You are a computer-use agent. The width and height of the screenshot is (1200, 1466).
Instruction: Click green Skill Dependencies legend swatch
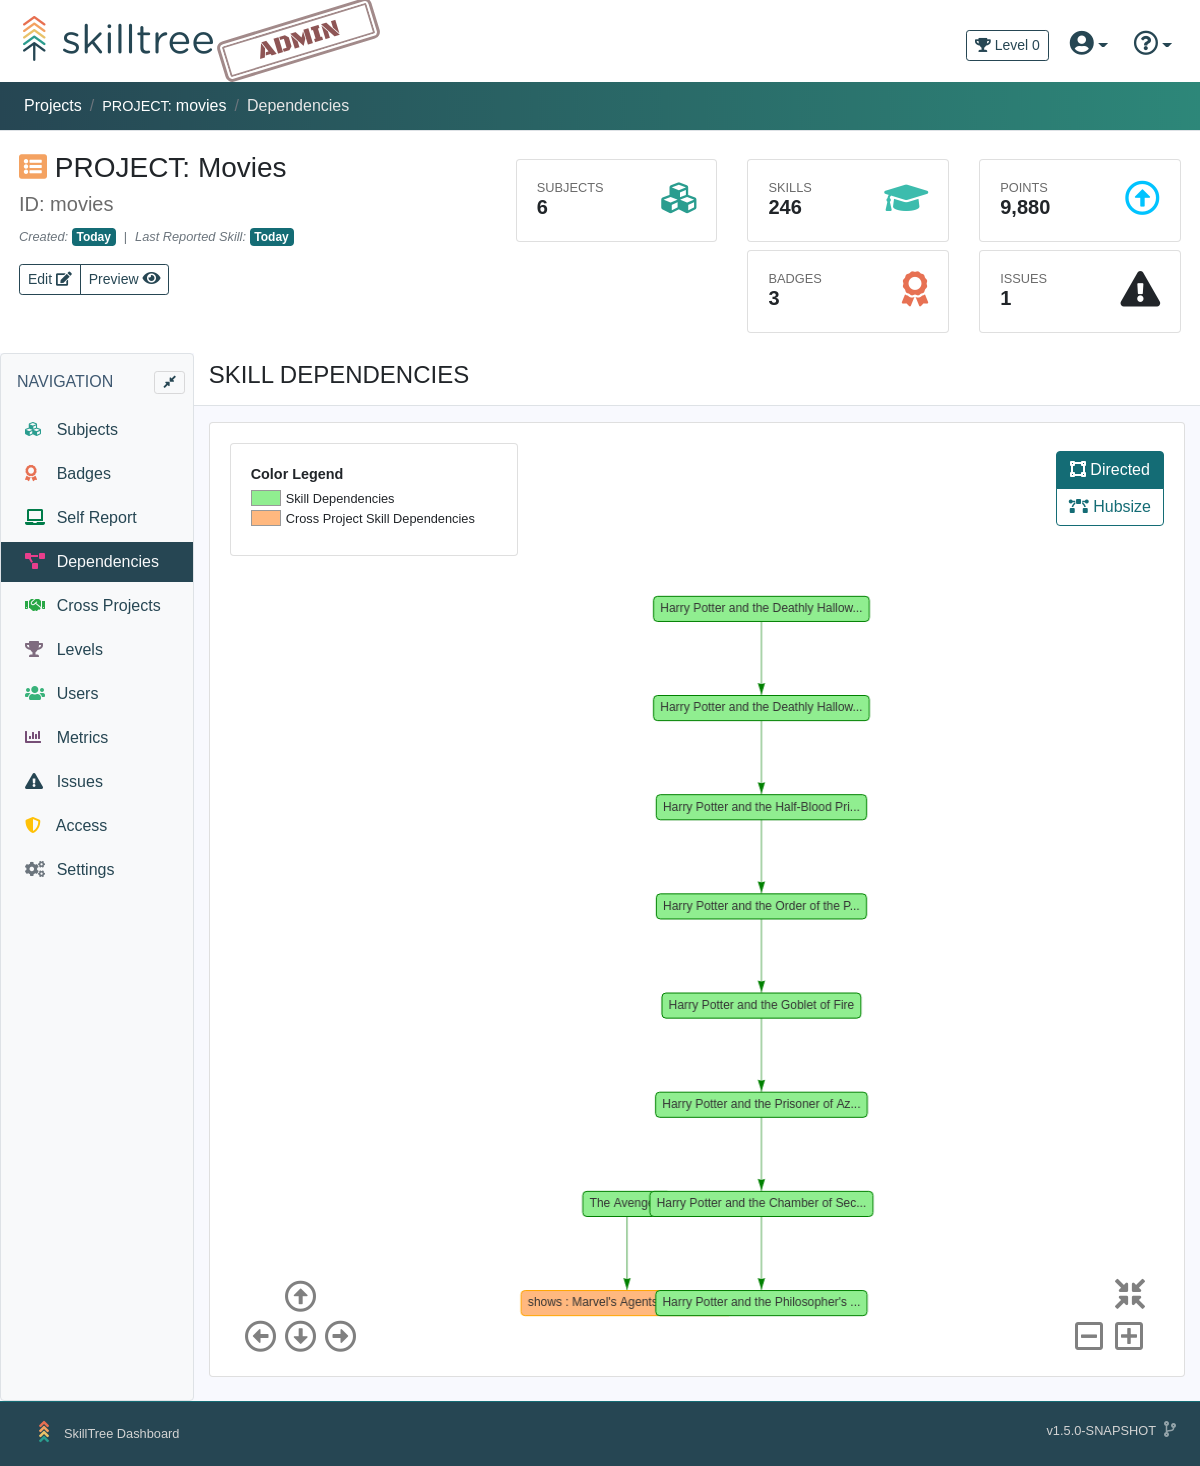point(266,498)
